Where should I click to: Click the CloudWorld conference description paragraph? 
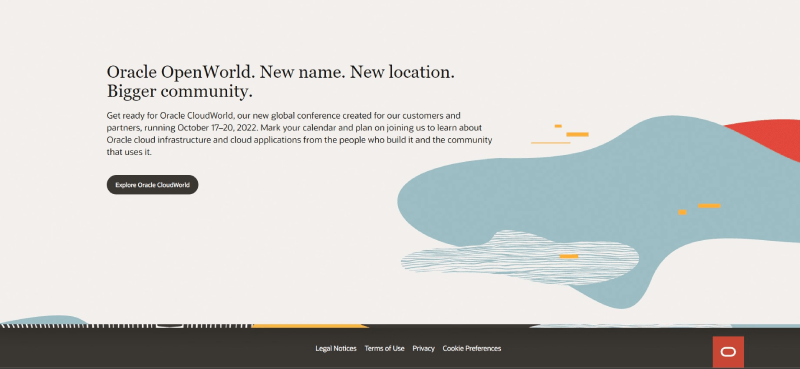[299, 134]
